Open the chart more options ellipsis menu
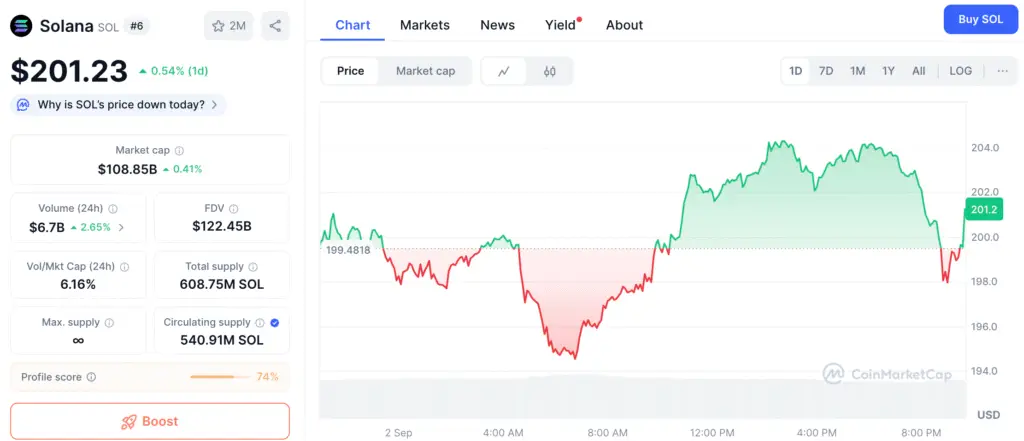 tap(1003, 71)
